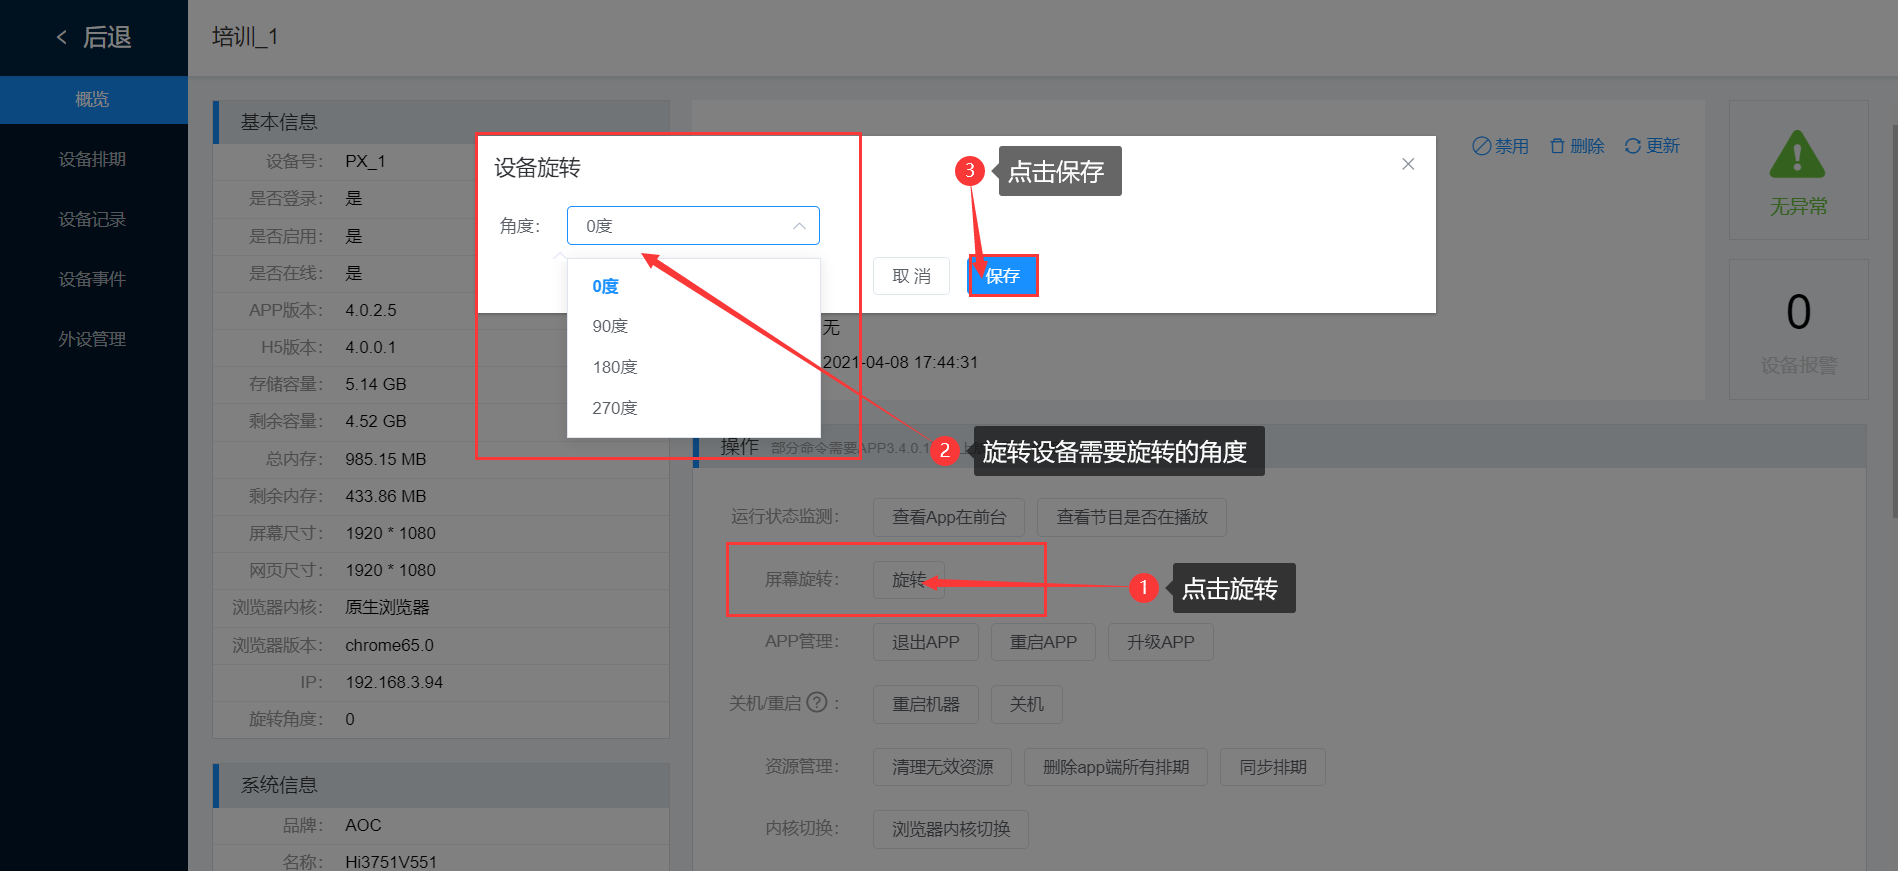This screenshot has width=1898, height=871.
Task: Choose 270度 from the angle list
Action: tap(693, 408)
